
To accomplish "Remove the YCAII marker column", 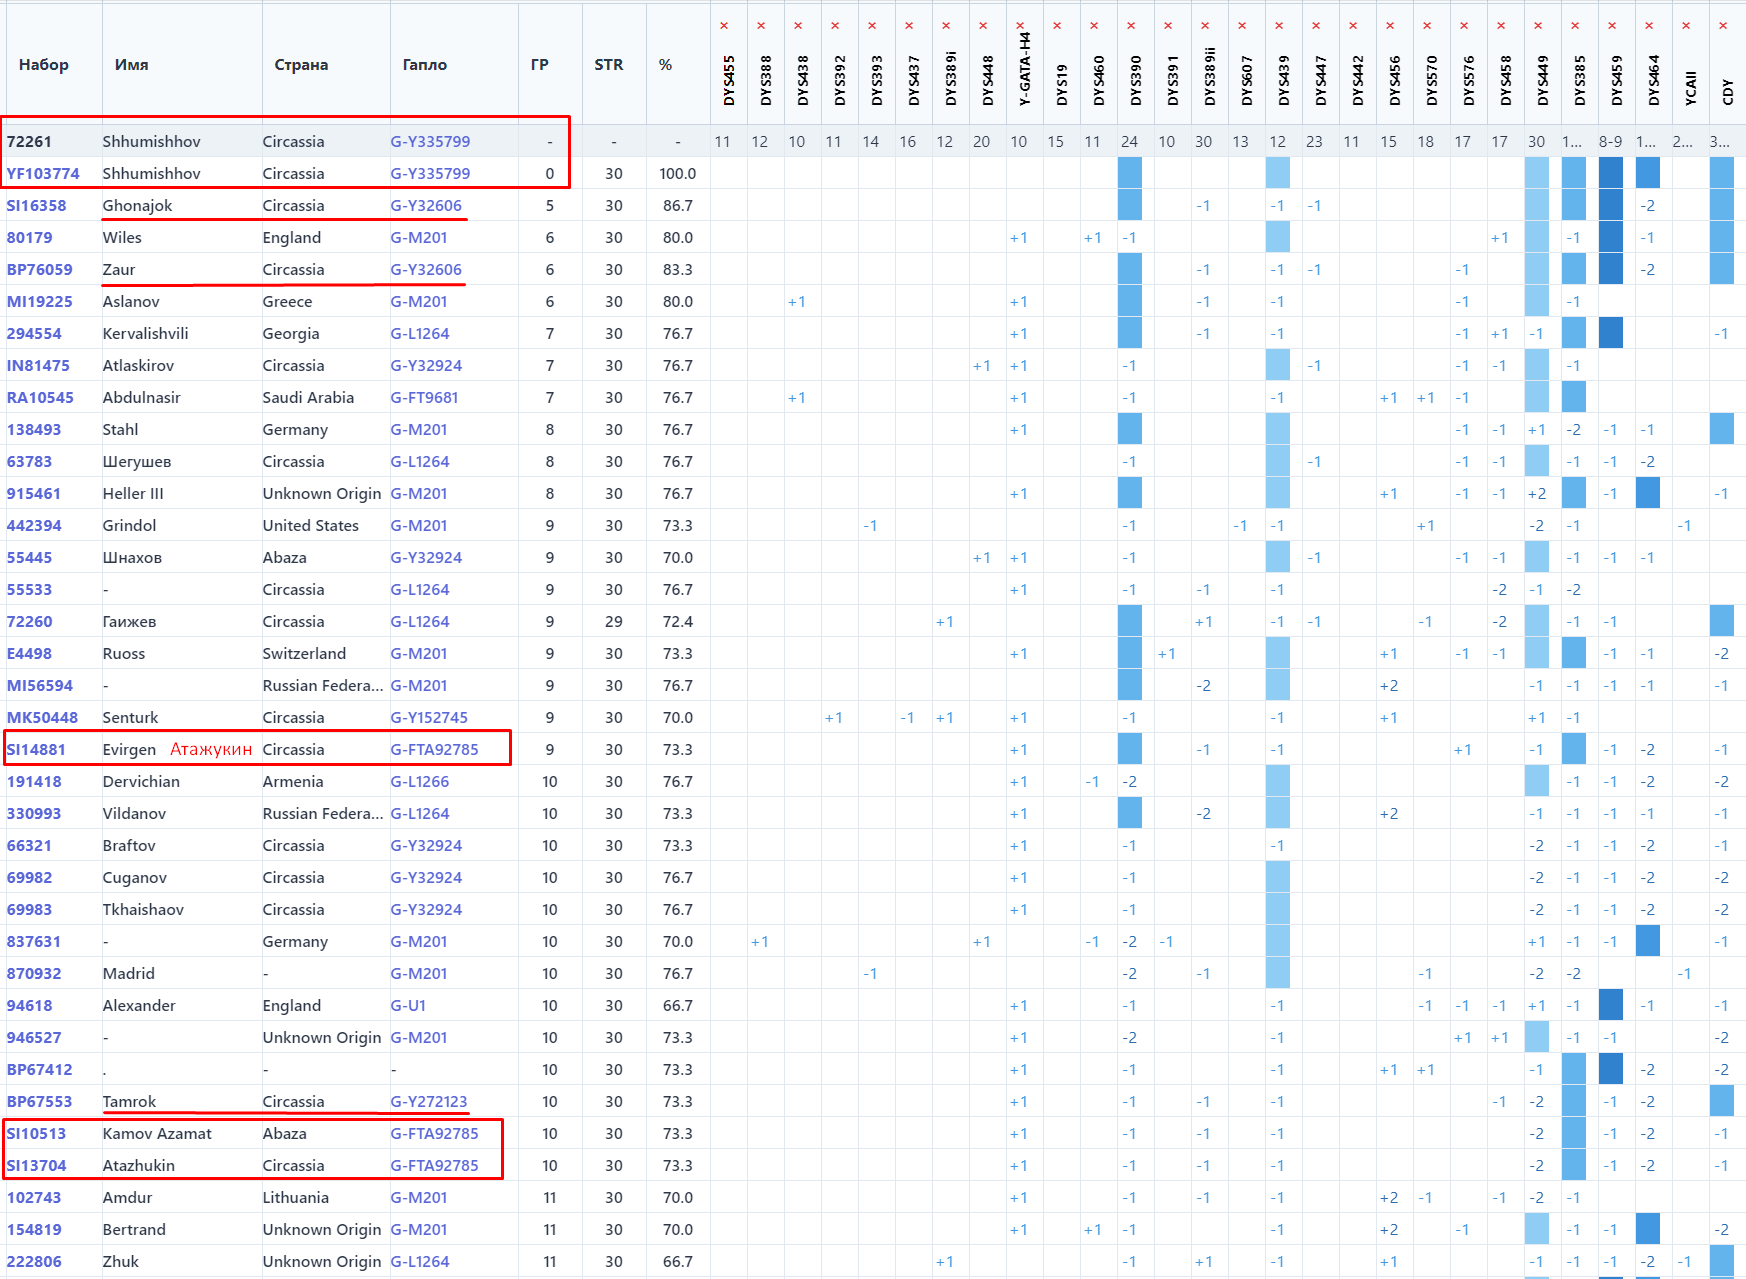I will (x=1686, y=26).
